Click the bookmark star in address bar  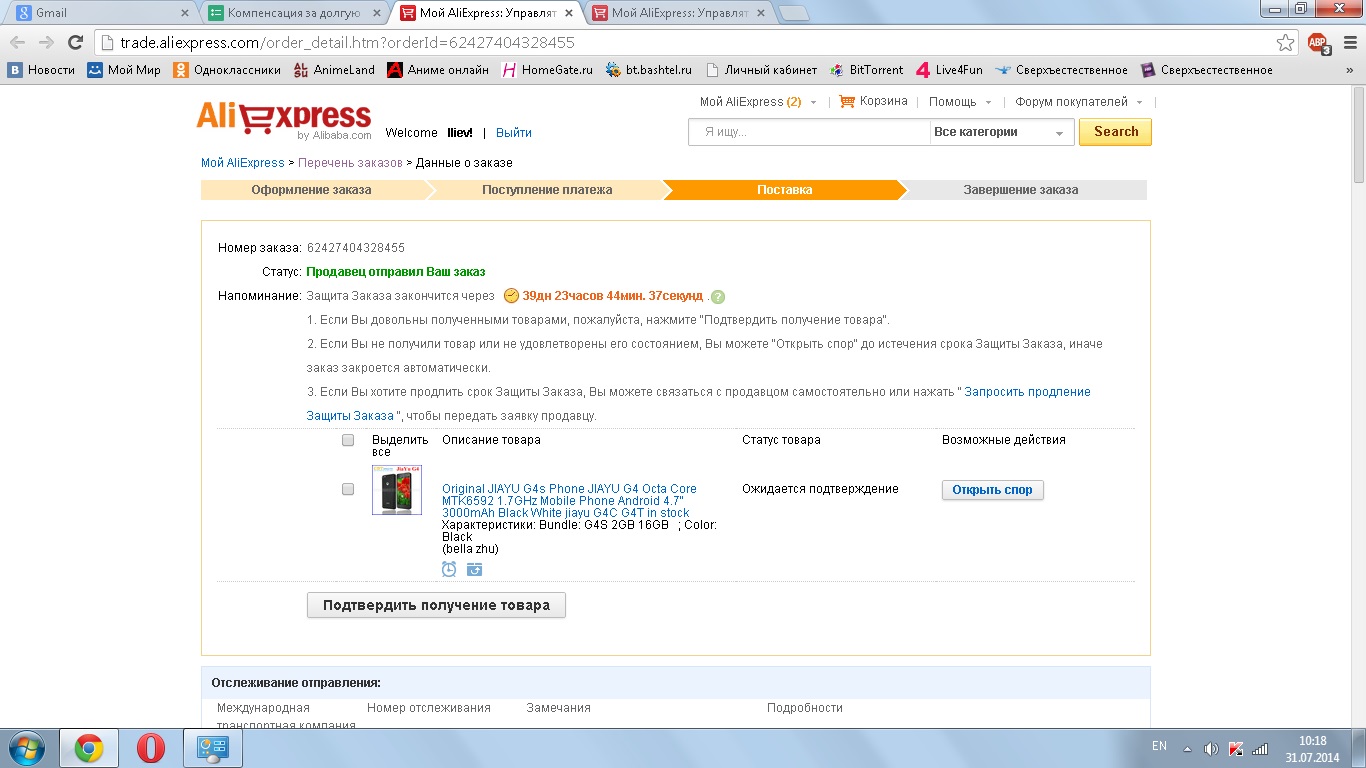pyautogui.click(x=1285, y=43)
